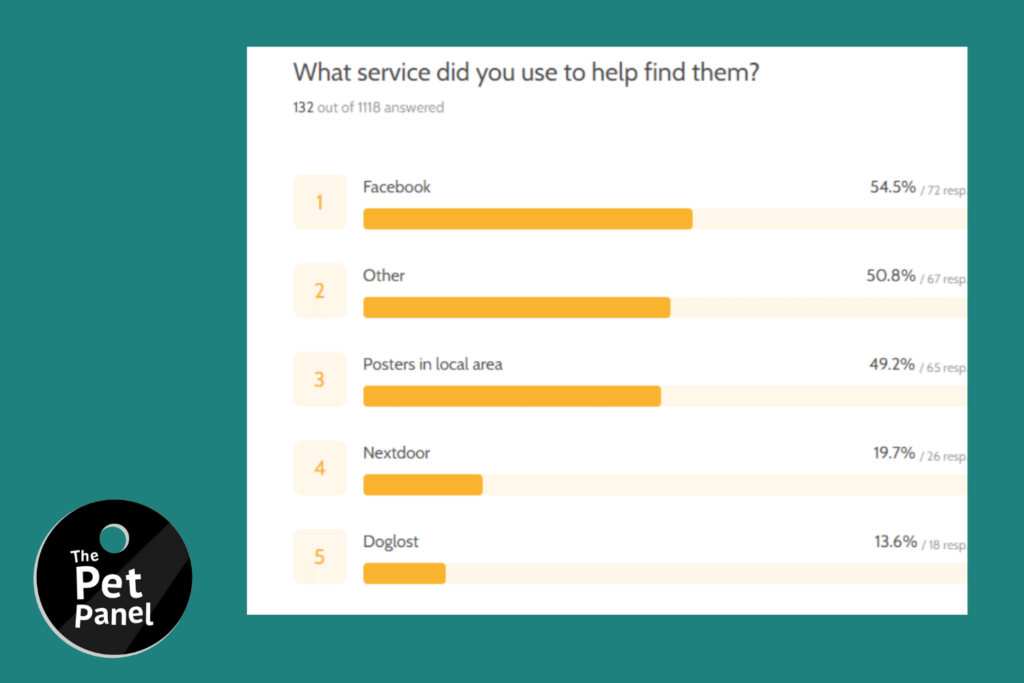Screen dimensions: 1024x683
Task: Click the Nextdoor orange result bar
Action: point(423,485)
